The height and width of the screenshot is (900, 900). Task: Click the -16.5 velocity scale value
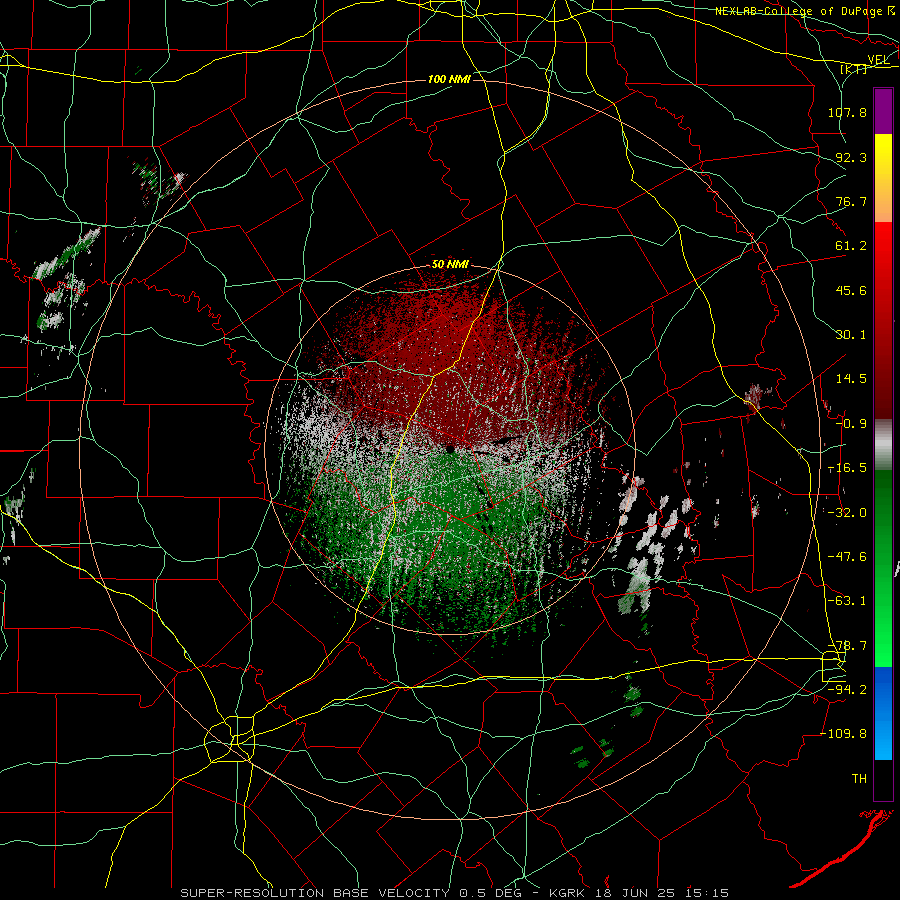point(847,468)
